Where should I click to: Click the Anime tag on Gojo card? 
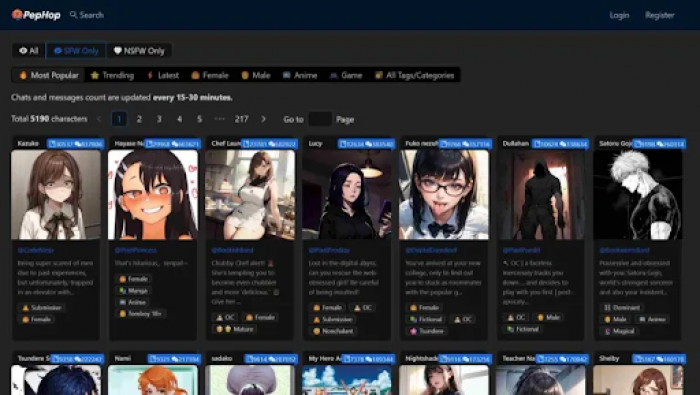[x=652, y=319]
